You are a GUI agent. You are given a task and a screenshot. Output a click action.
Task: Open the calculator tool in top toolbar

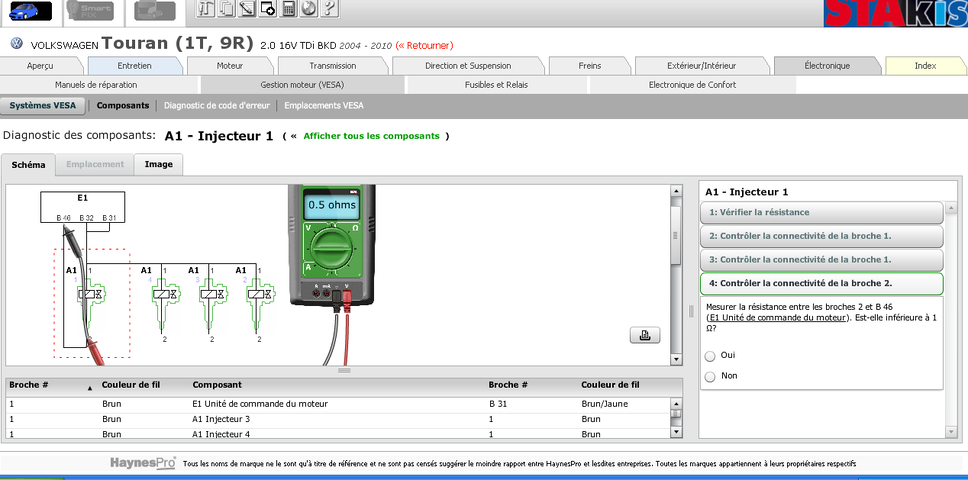point(288,10)
